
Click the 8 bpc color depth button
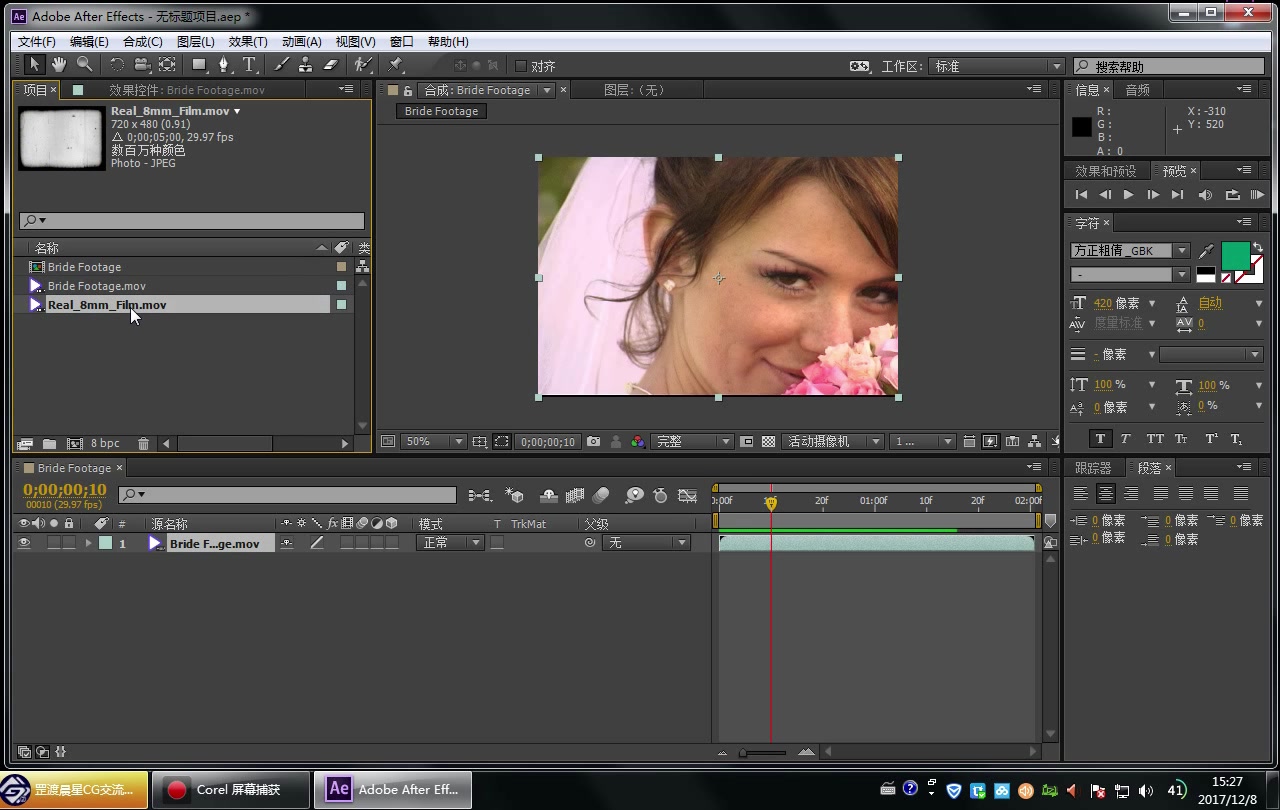[105, 443]
